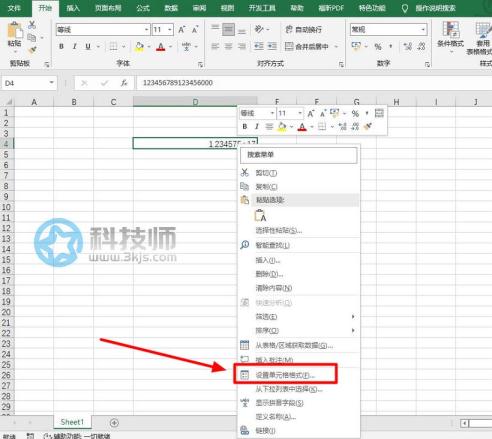Click the macro record icon in the status bar
This screenshot has height=439, width=492.
pos(30,436)
